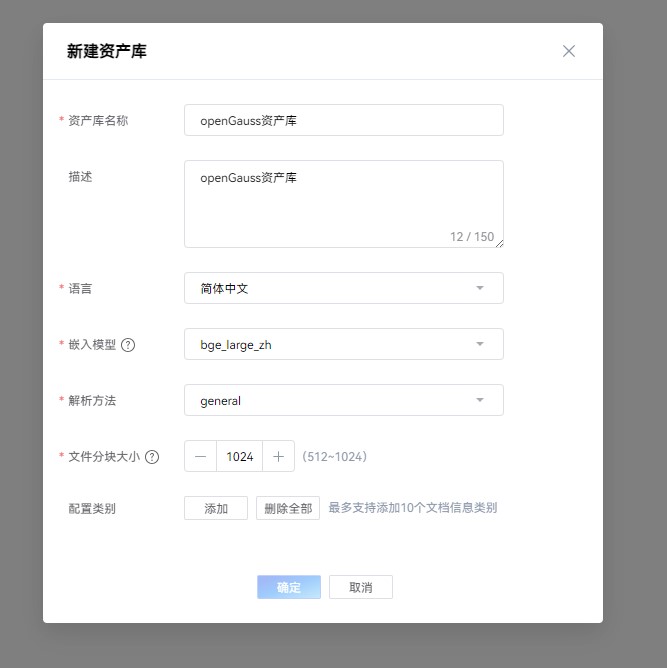
Task: Click the 配置类别 label
Action: [92, 509]
